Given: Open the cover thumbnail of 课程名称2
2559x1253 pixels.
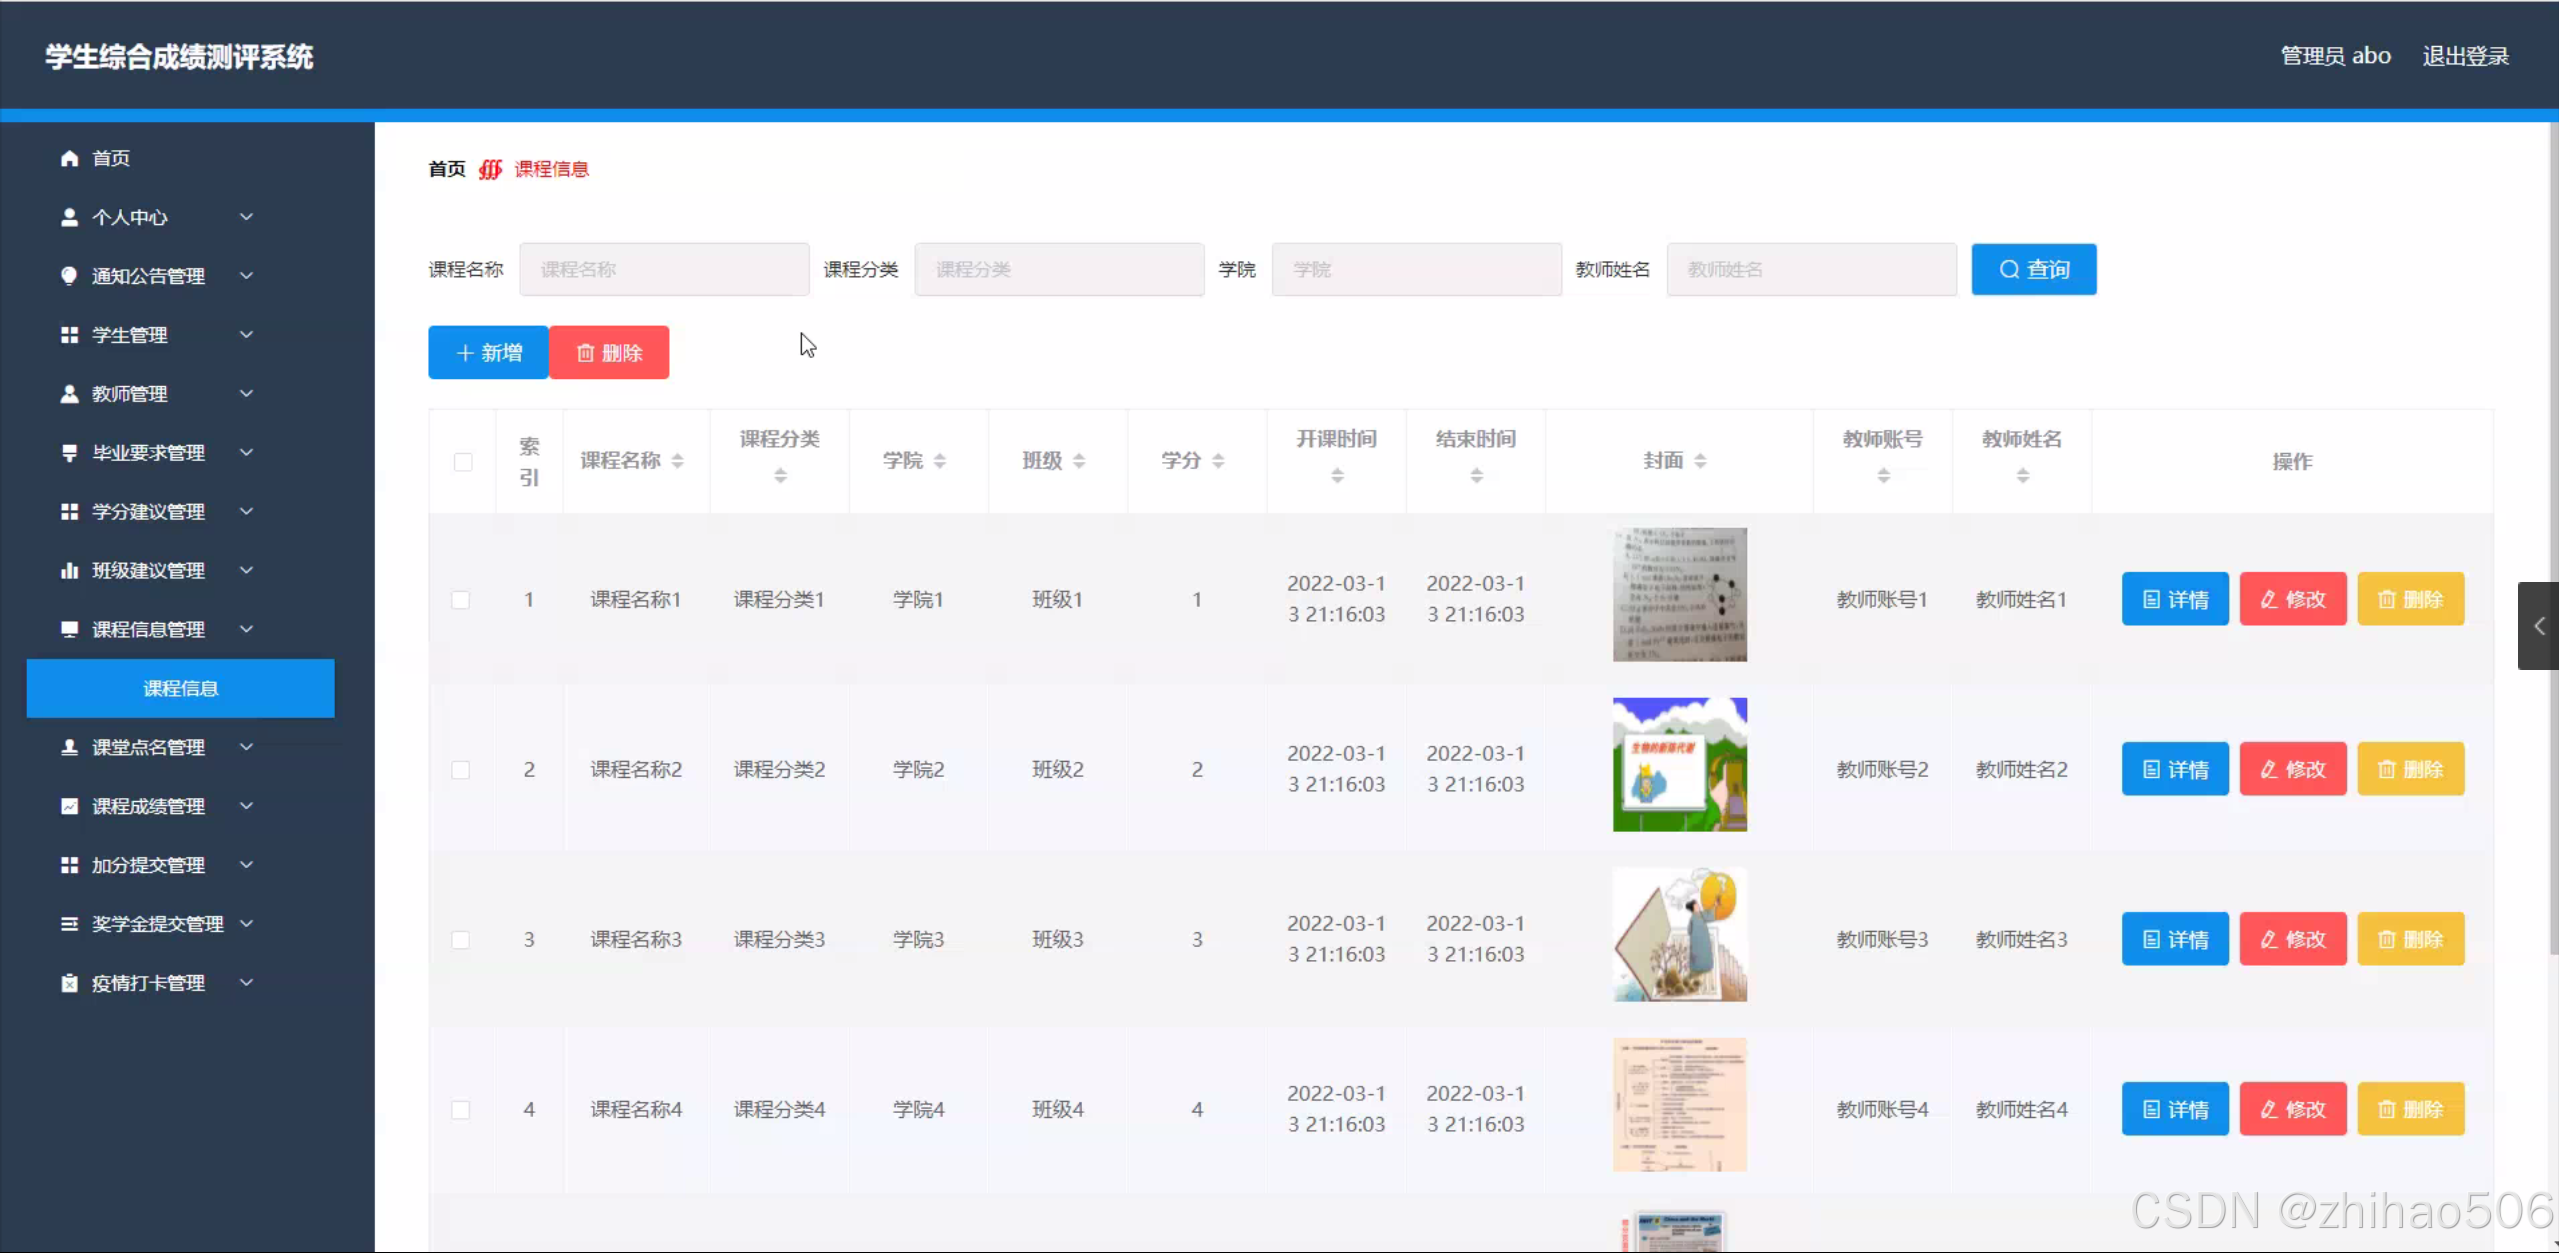Looking at the screenshot, I should click(x=1679, y=765).
